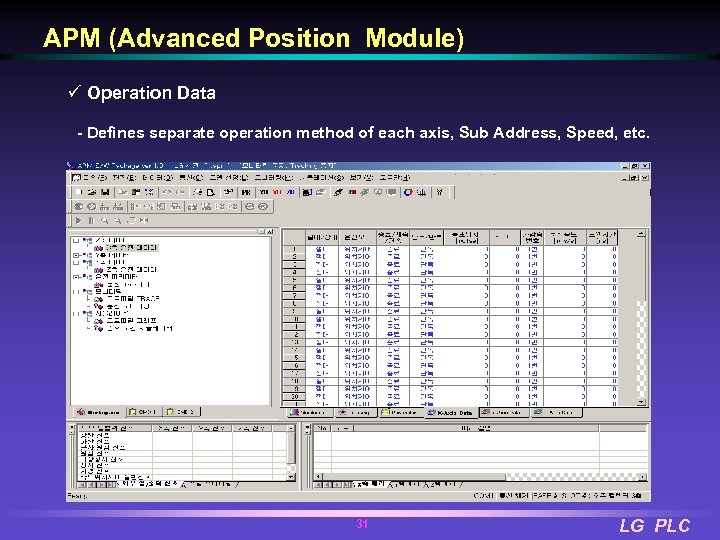This screenshot has height=540, width=720.
Task: Click the first column header in data grid
Action: [x=322, y=237]
